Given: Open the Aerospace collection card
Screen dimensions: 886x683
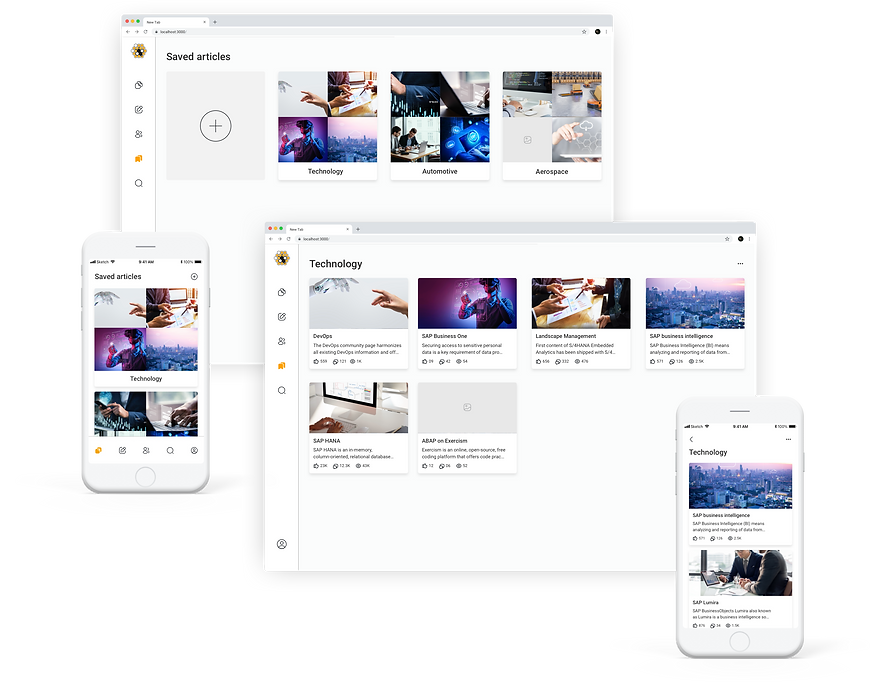Looking at the screenshot, I should (x=552, y=125).
